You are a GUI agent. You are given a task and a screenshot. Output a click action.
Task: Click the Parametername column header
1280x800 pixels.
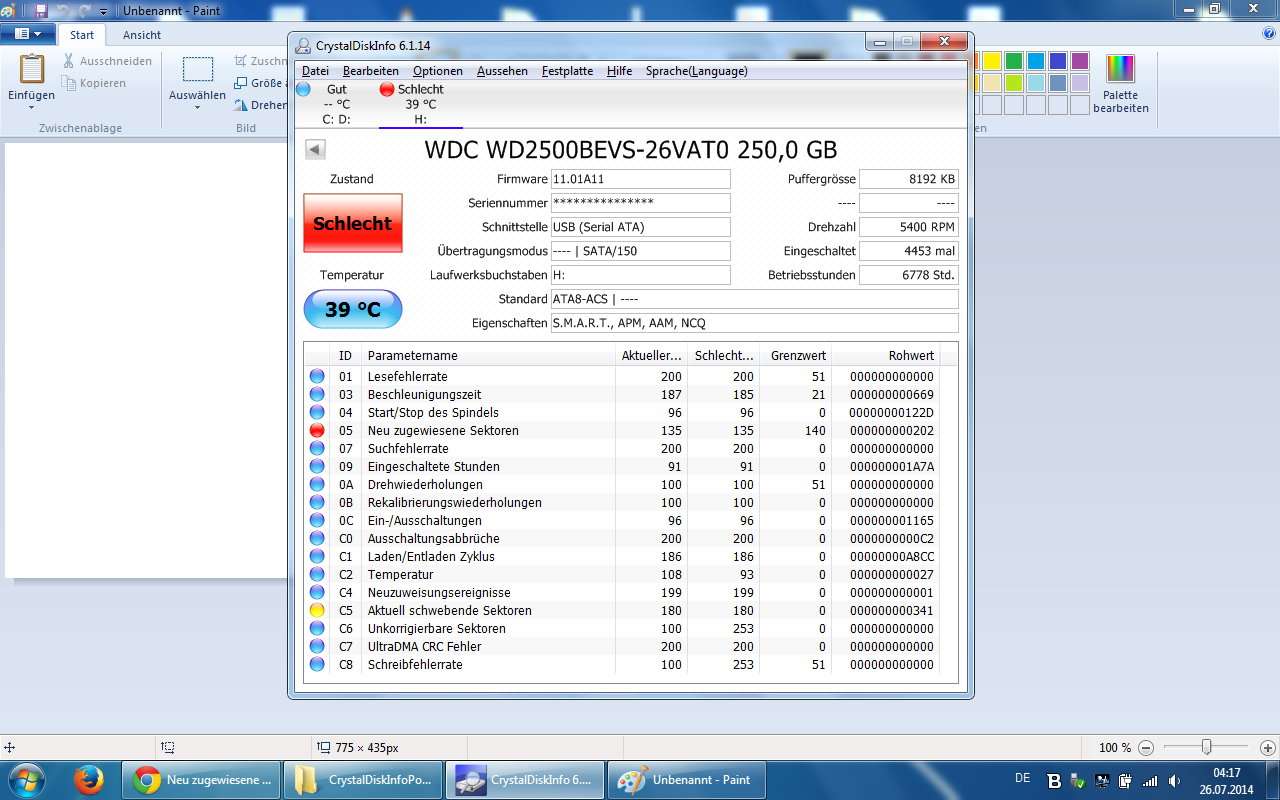click(488, 355)
